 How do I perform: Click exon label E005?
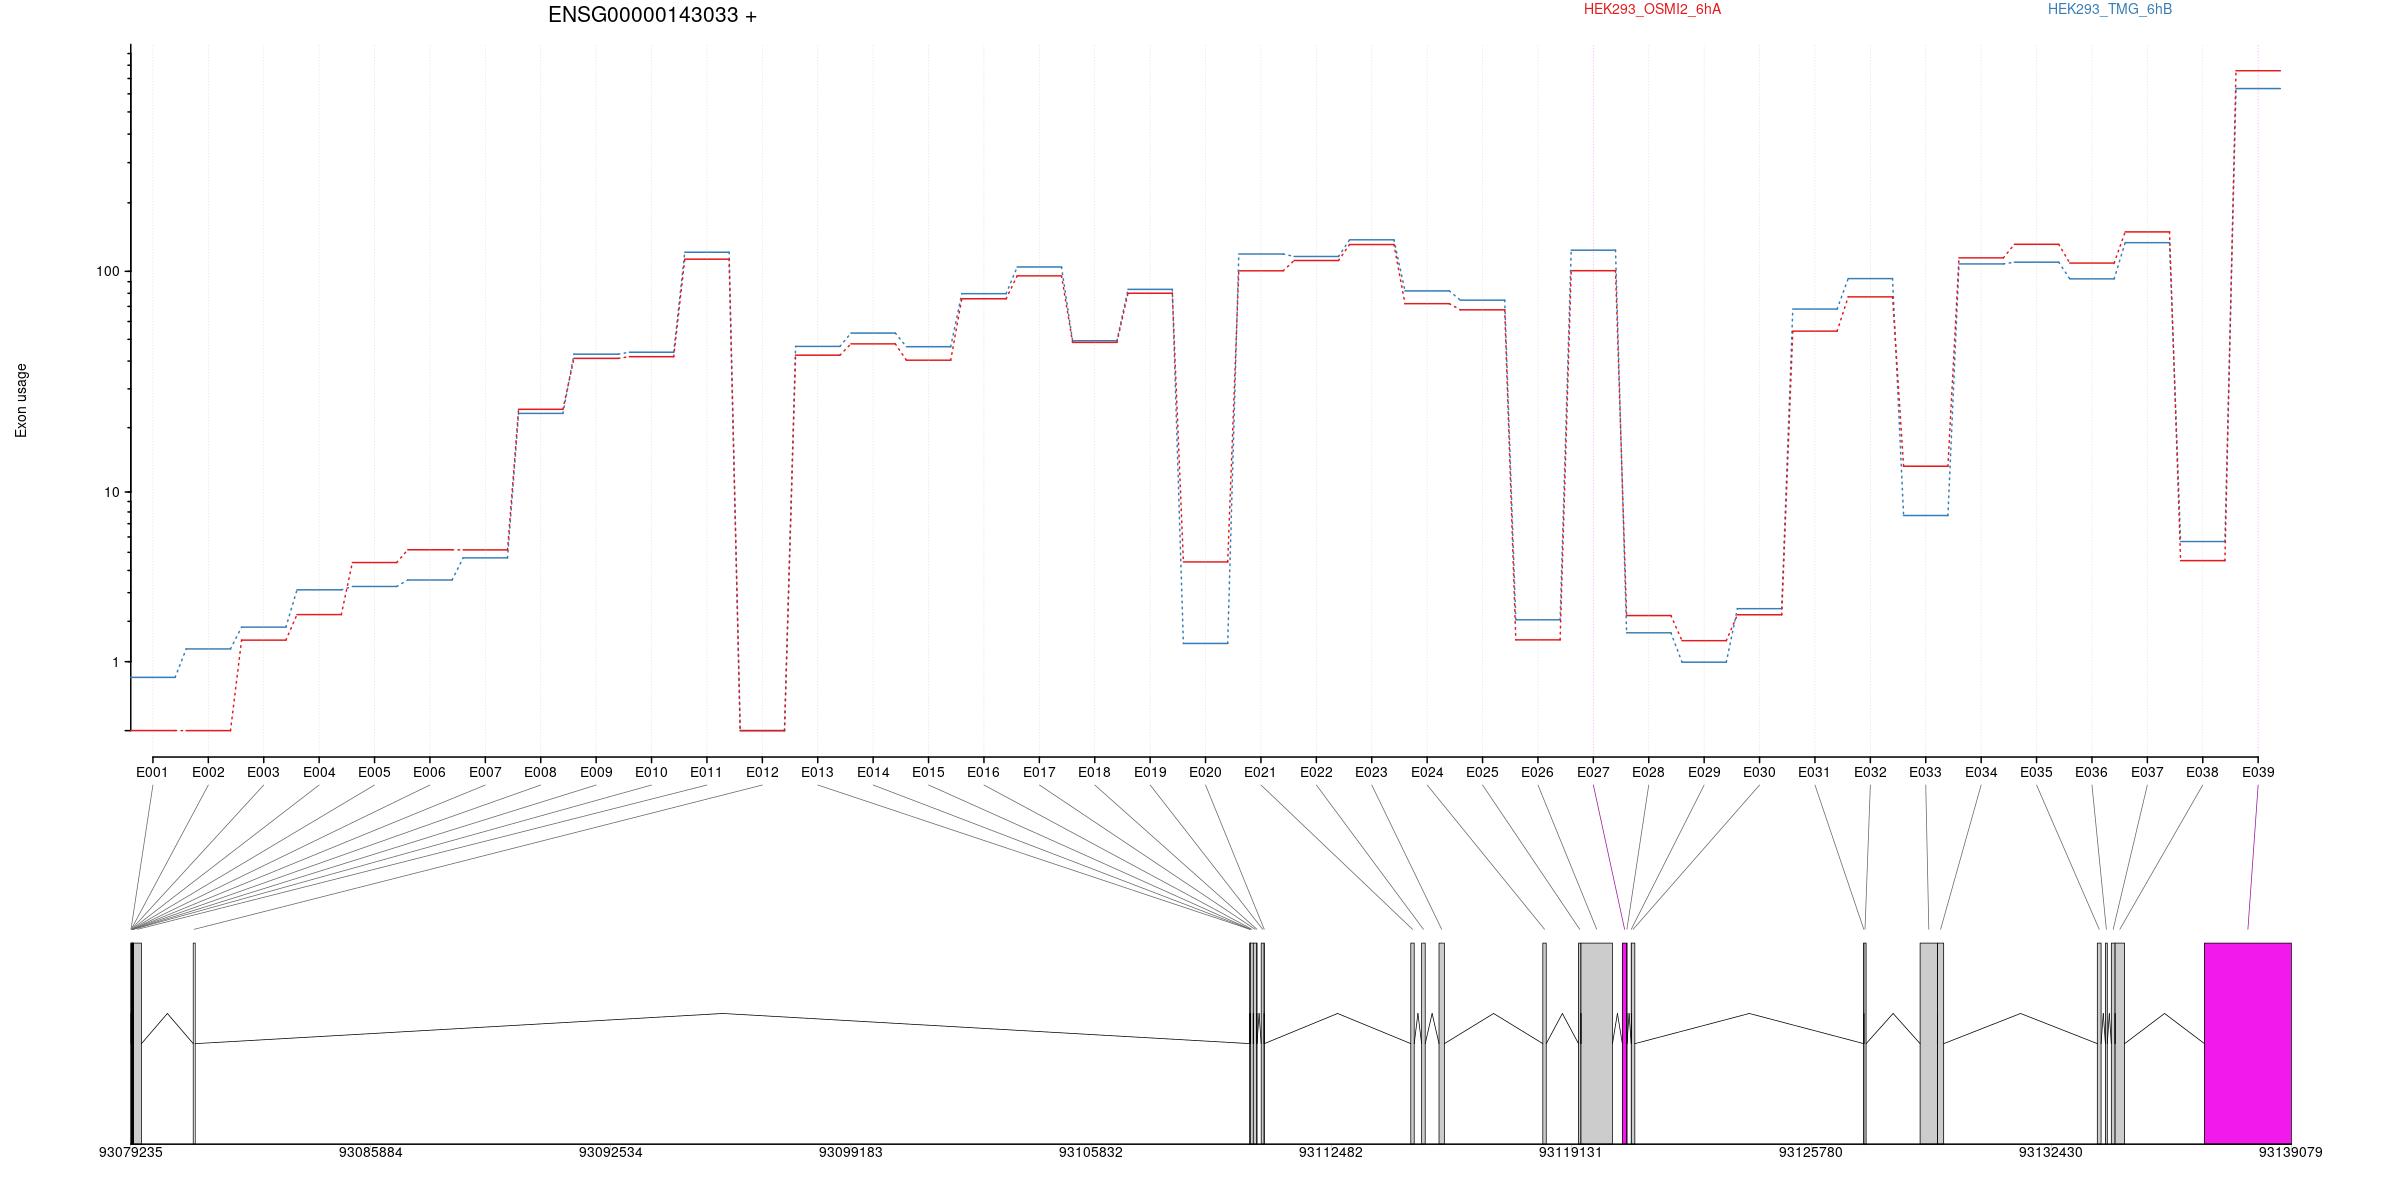tap(374, 772)
